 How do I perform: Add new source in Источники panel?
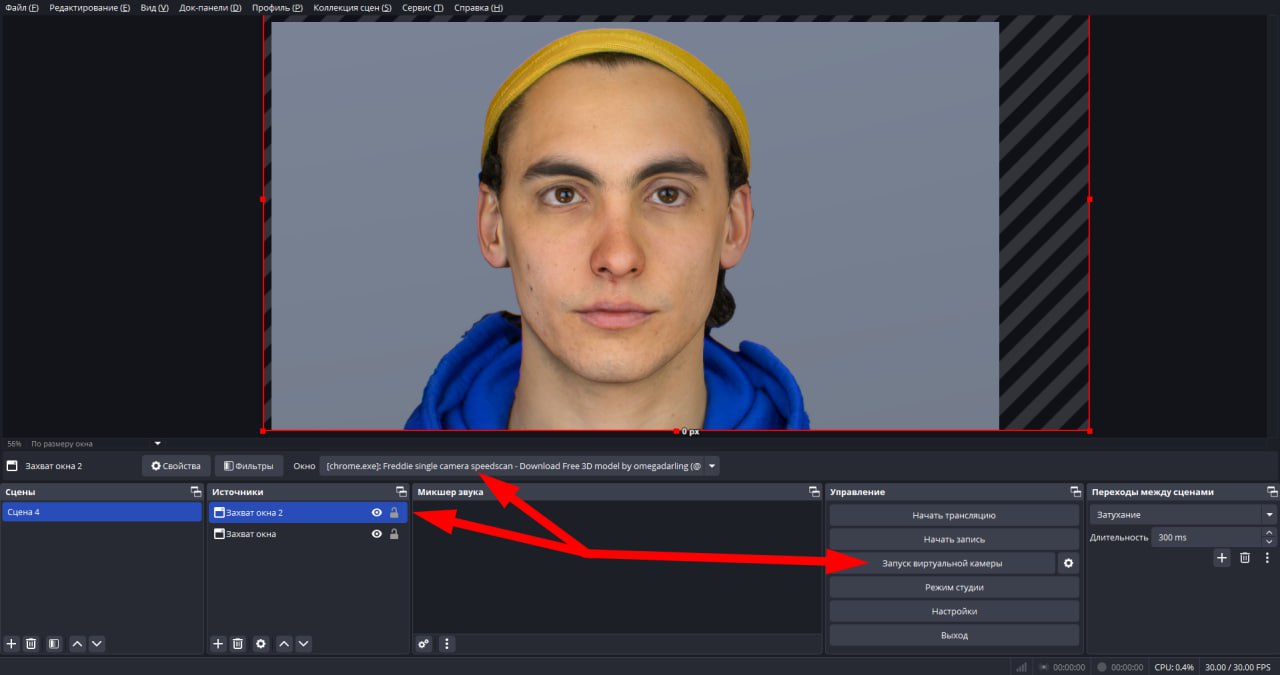click(218, 644)
